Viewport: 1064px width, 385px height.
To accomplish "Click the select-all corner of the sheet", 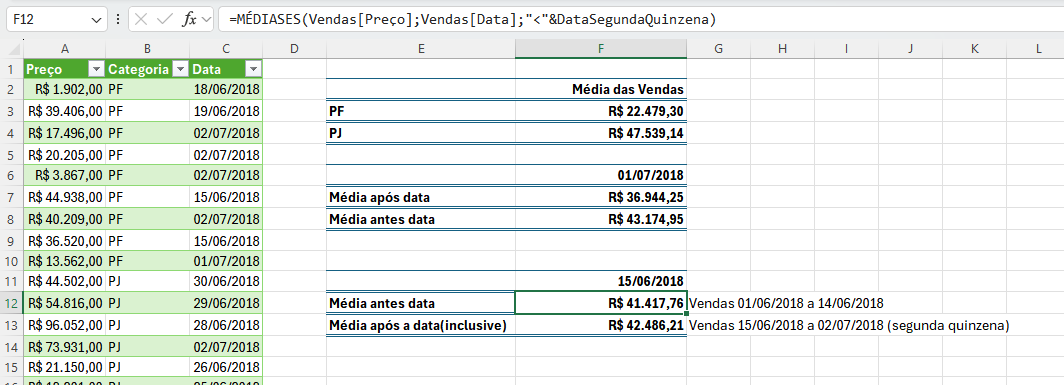I will point(12,48).
